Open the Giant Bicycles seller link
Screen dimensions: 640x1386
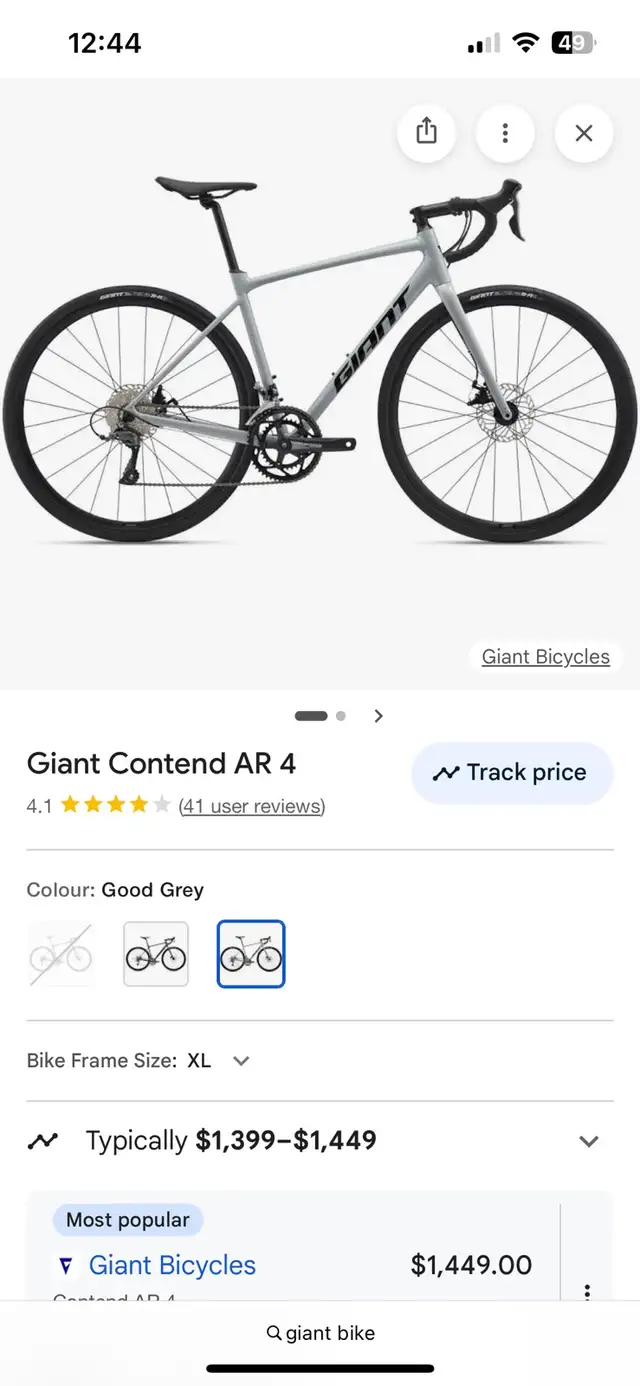tap(172, 1265)
